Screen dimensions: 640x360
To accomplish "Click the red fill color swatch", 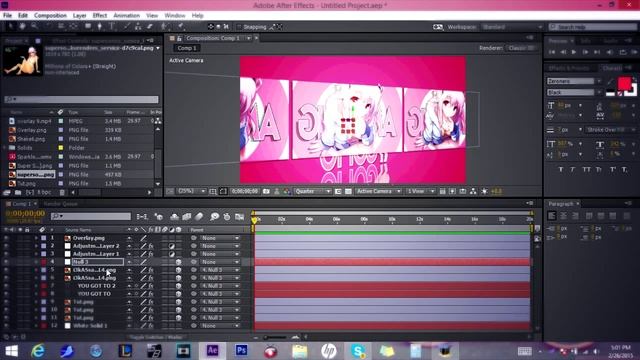I will pos(624,84).
